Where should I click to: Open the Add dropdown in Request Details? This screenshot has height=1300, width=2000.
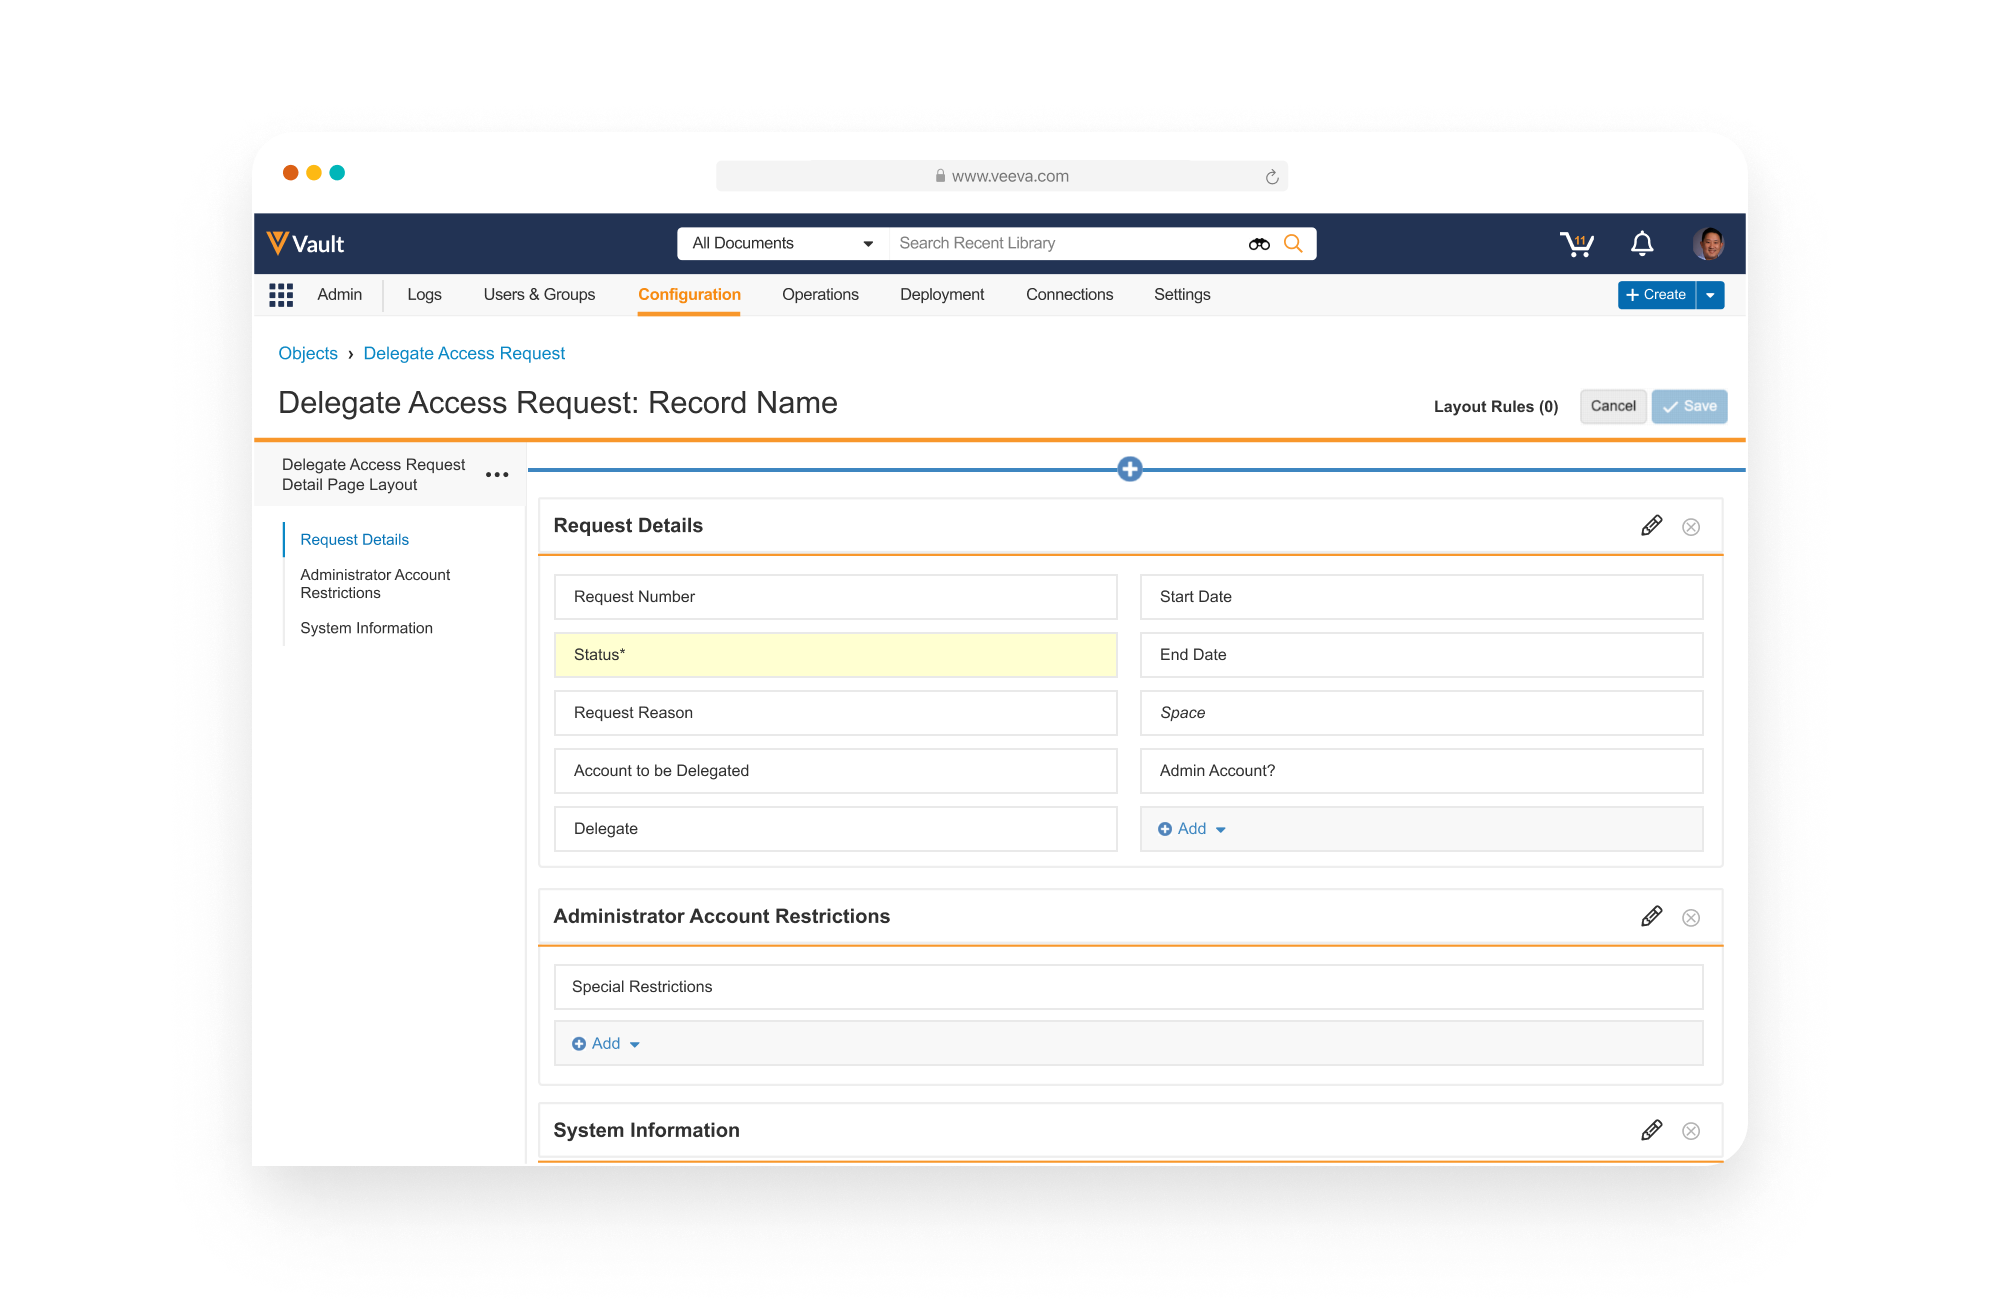pos(1192,829)
